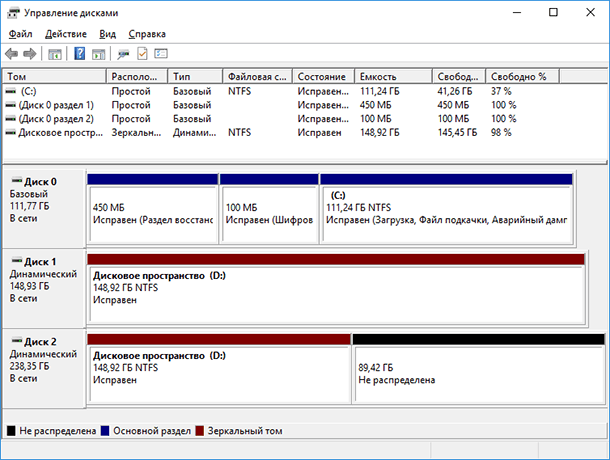
Task: Toggle the show/hide action pane icon
Action: coord(99,54)
